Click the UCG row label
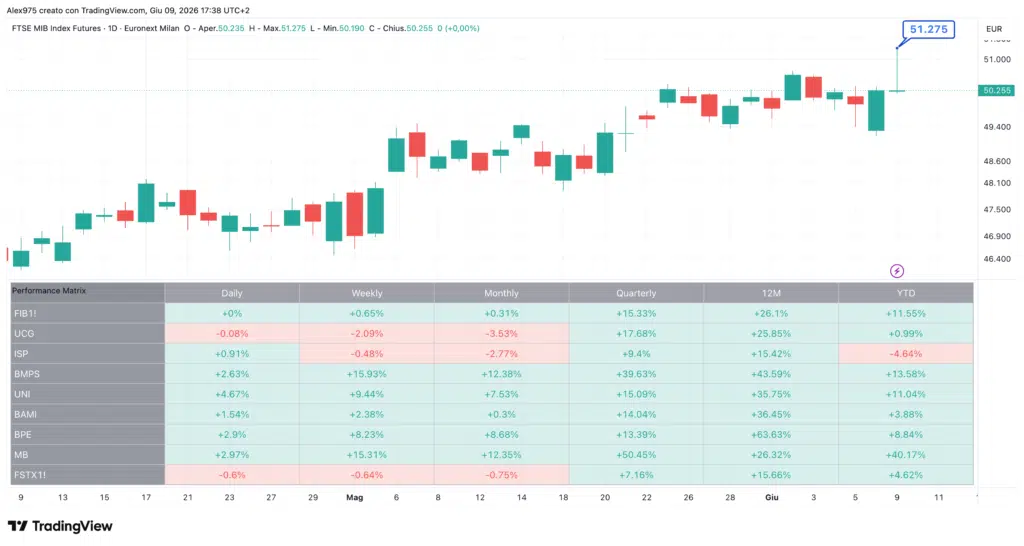1024x546 pixels. pos(88,334)
